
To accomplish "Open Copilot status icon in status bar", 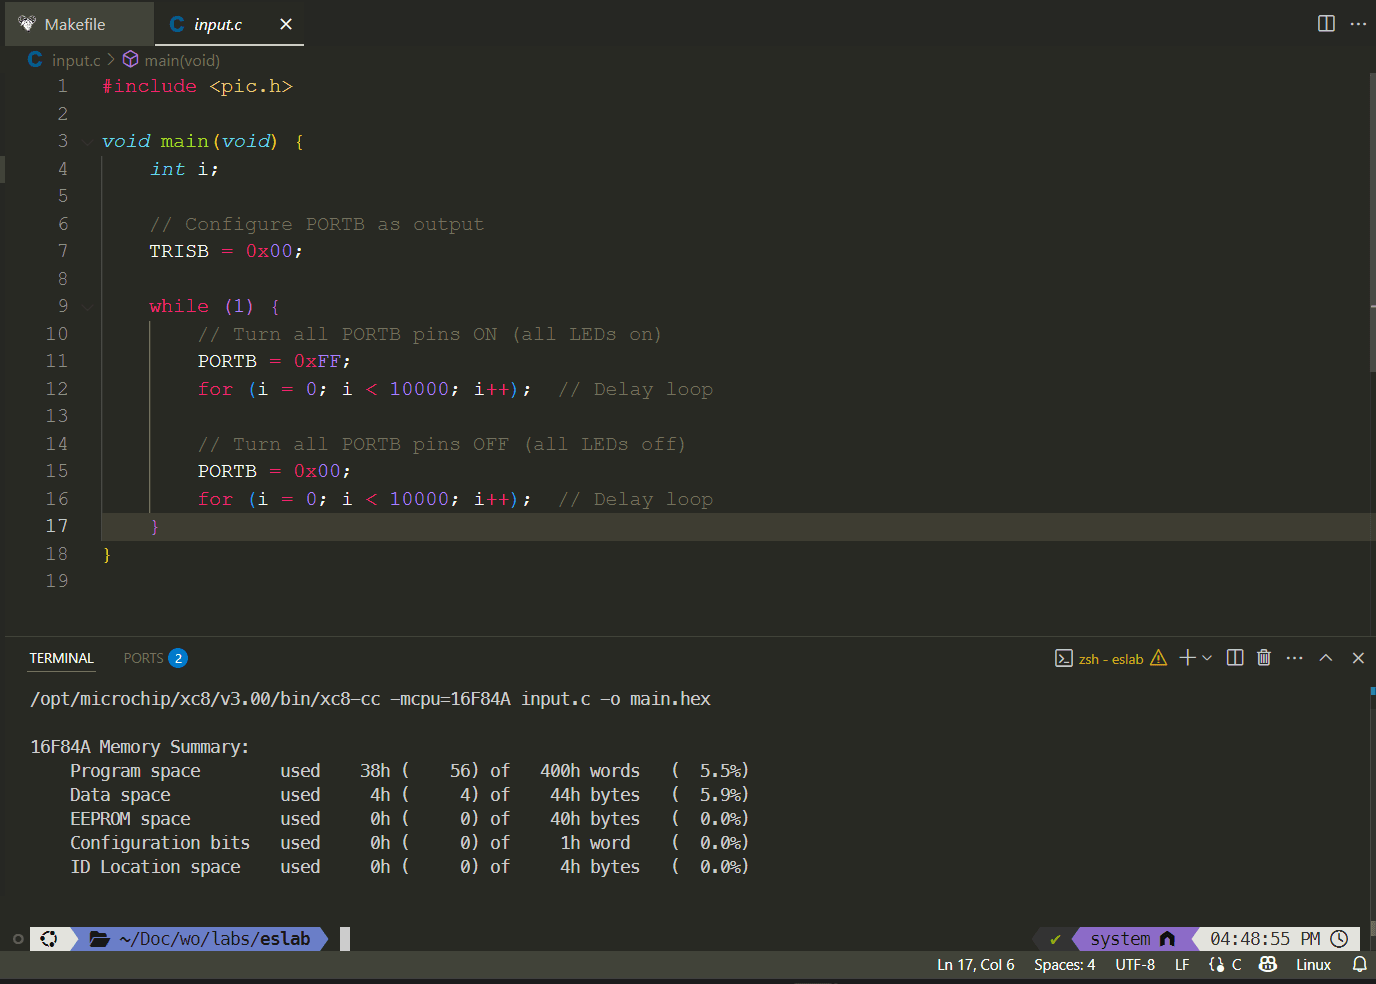I will tap(1268, 965).
